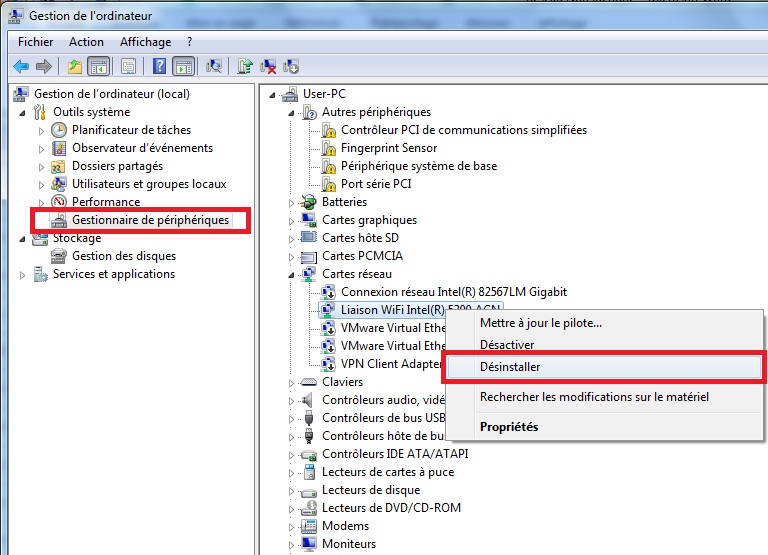Viewport: 768px width, 555px height.
Task: Click the Fingerprint Sensor warning device icon
Action: point(329,148)
